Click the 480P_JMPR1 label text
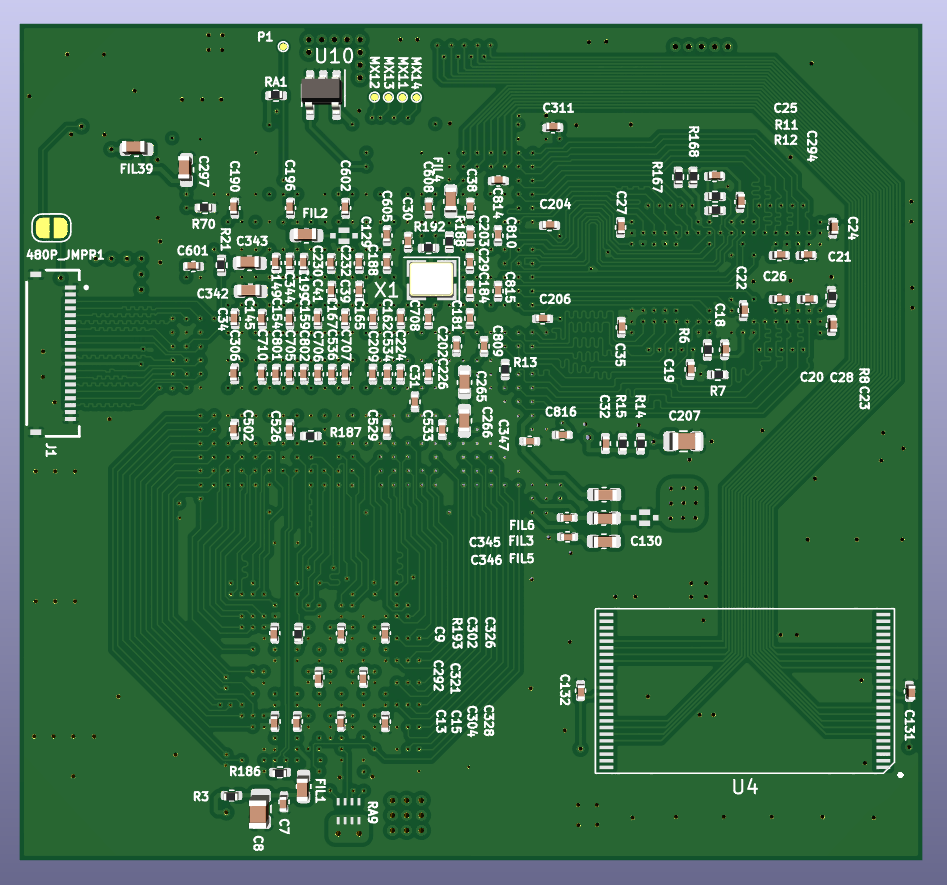This screenshot has height=885, width=947. (x=65, y=255)
